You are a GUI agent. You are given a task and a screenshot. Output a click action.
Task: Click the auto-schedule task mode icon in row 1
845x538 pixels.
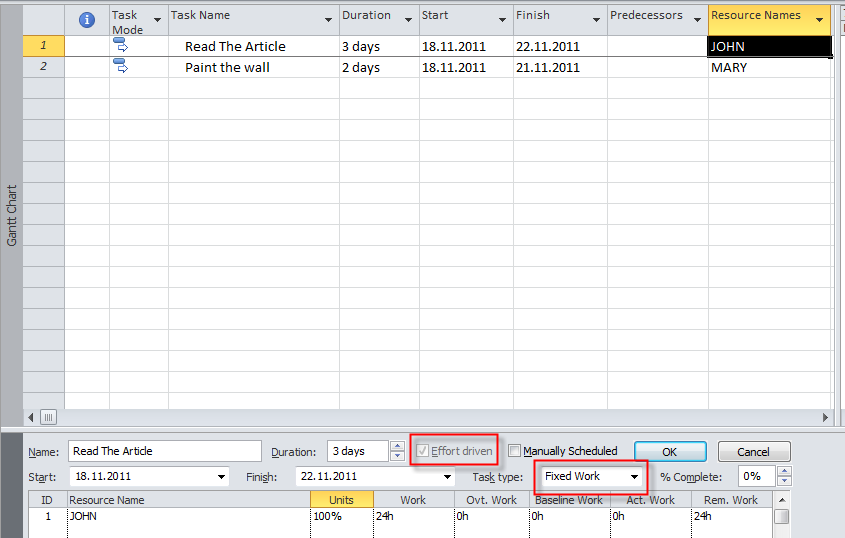coord(121,46)
